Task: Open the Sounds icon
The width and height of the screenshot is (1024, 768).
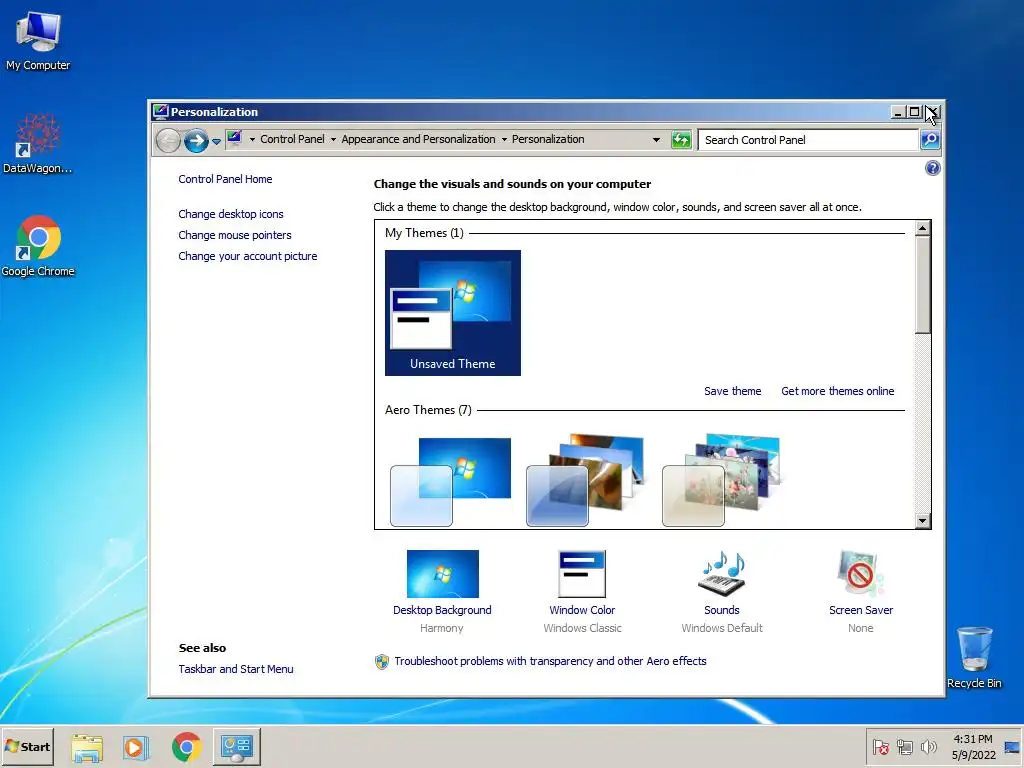Action: (722, 574)
